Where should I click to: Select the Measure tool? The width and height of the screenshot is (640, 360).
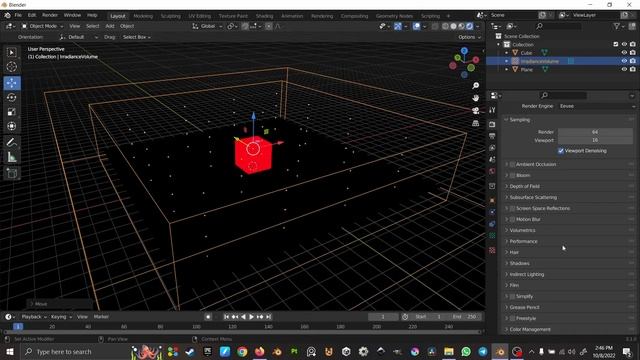[12, 157]
